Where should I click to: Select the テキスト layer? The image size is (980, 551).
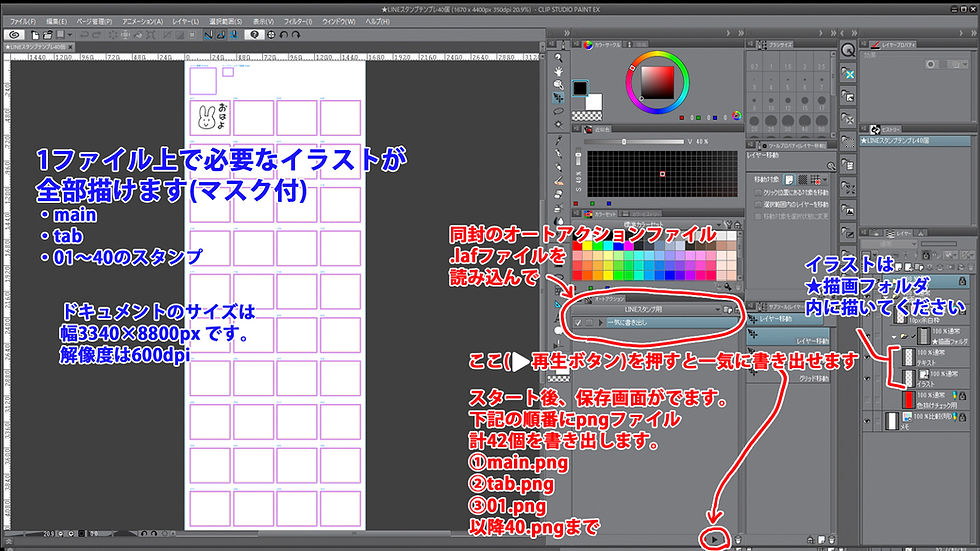(936, 357)
